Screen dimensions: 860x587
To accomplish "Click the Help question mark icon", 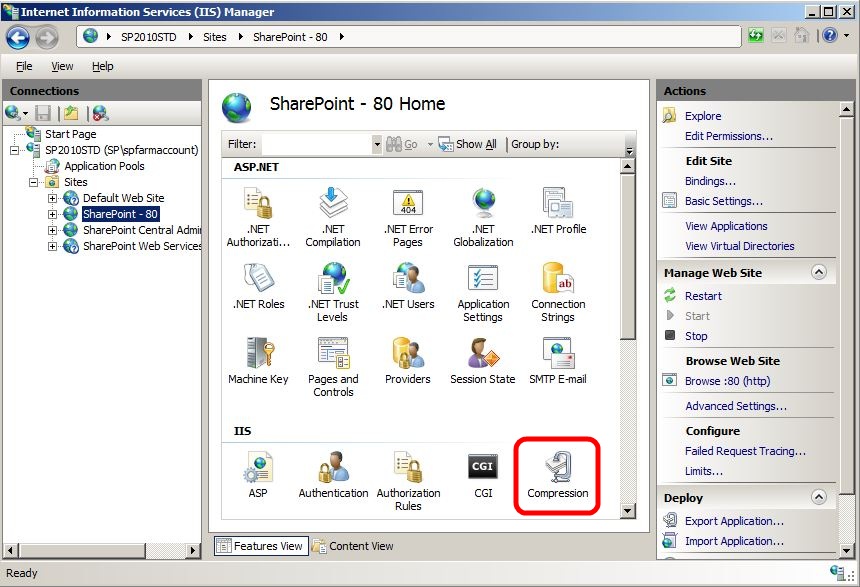I will [830, 36].
